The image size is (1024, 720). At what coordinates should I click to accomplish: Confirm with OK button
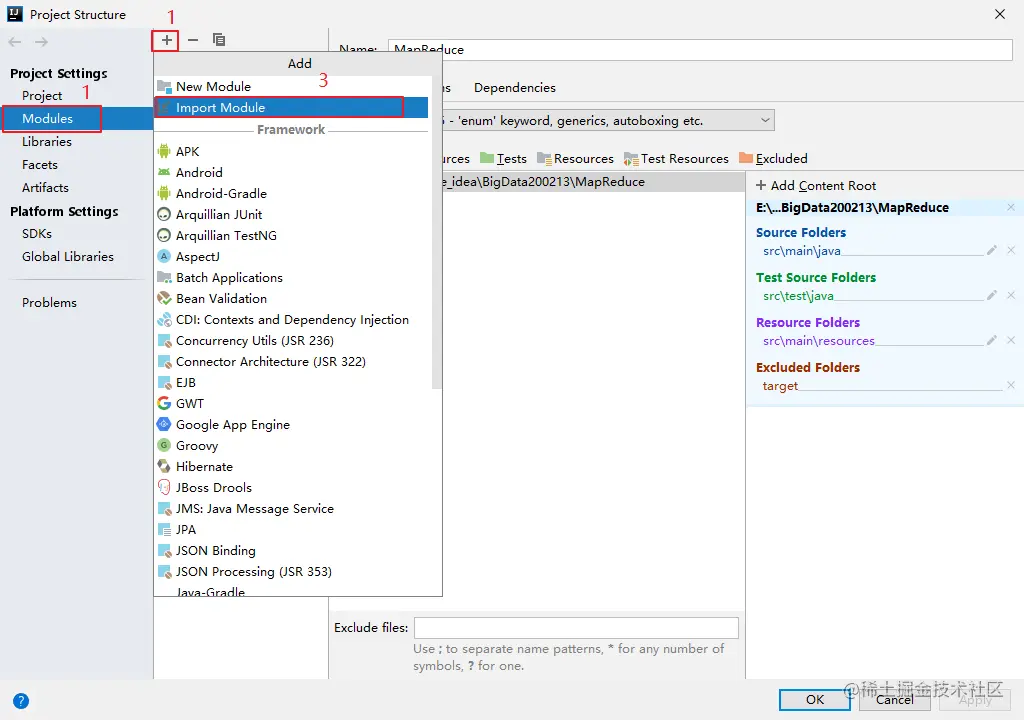click(x=814, y=700)
